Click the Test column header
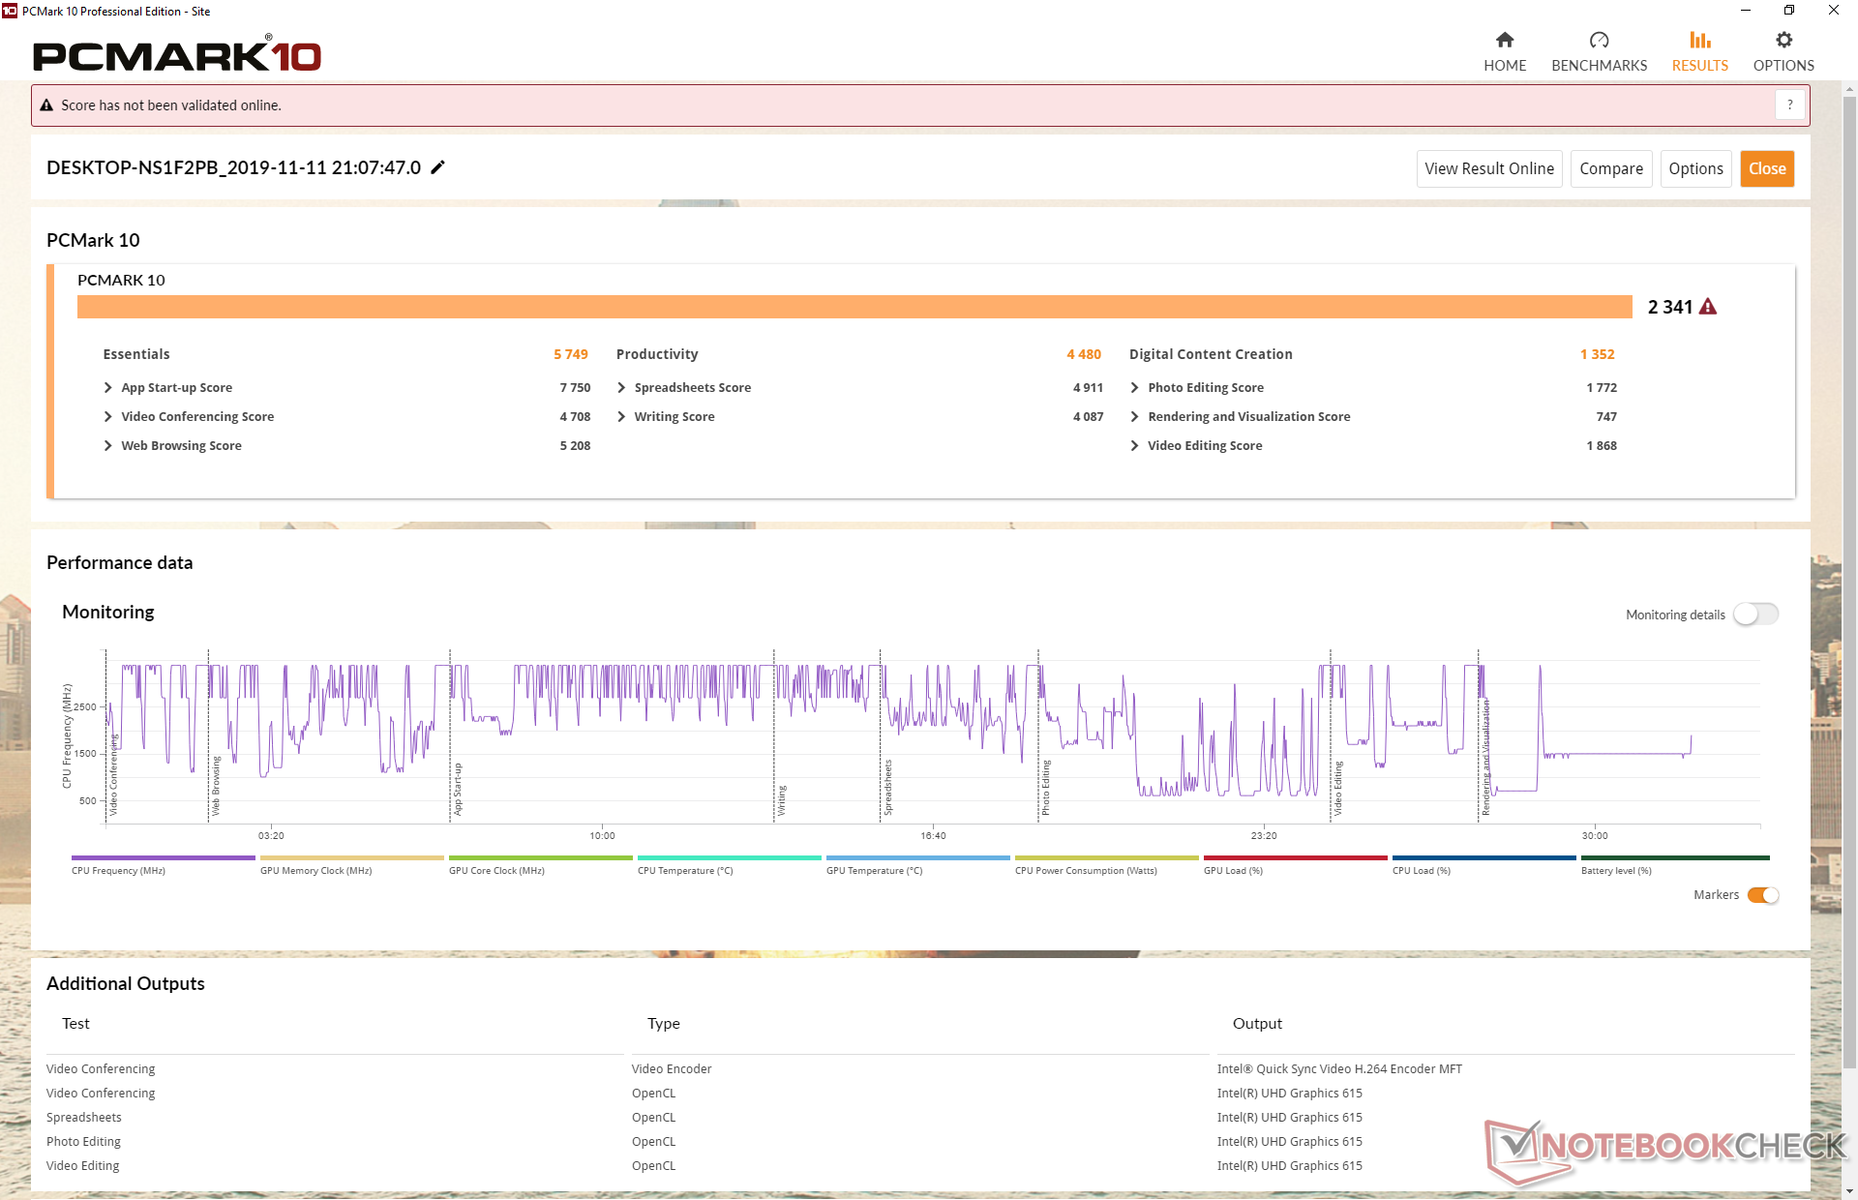The width and height of the screenshot is (1858, 1200). [x=76, y=1023]
